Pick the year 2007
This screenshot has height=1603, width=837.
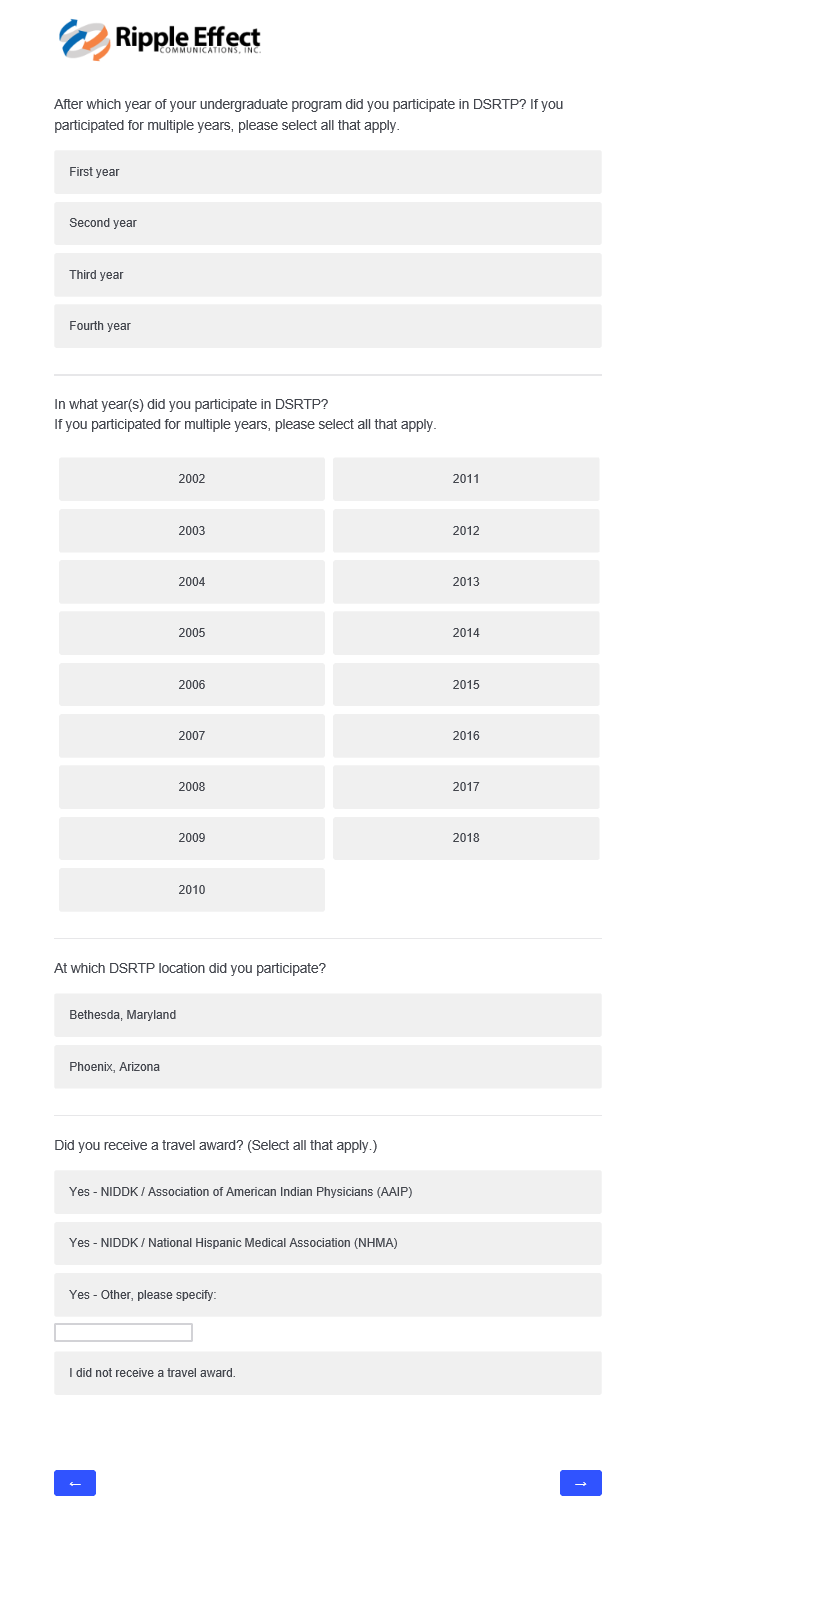pos(192,736)
